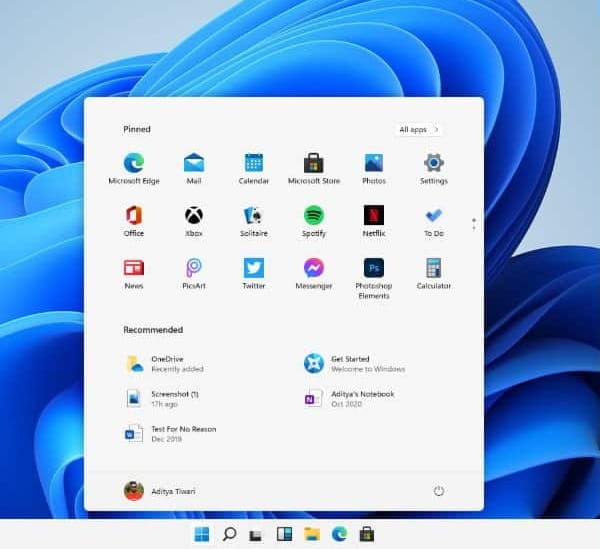600x549 pixels.
Task: Go to next pinned apps page dots
Action: (474, 224)
